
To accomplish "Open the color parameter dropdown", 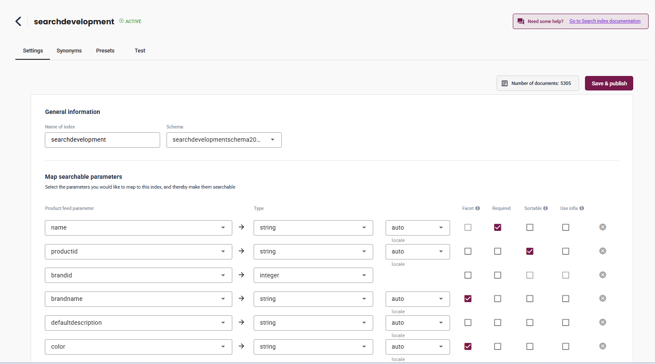I will pyautogui.click(x=138, y=347).
